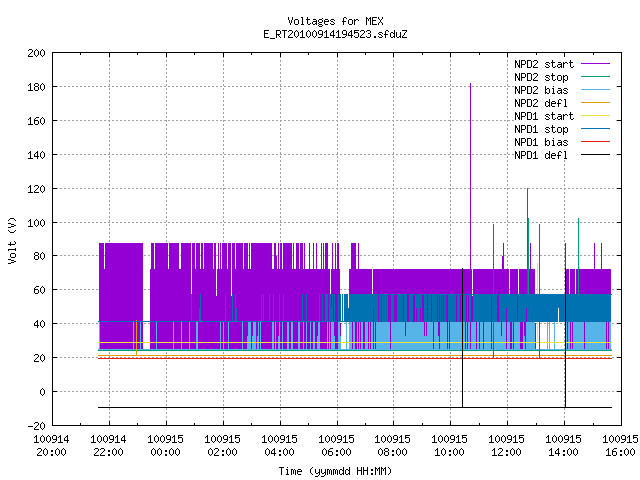Click the black NPD1 defl legend line
The width and height of the screenshot is (640, 480).
[596, 155]
